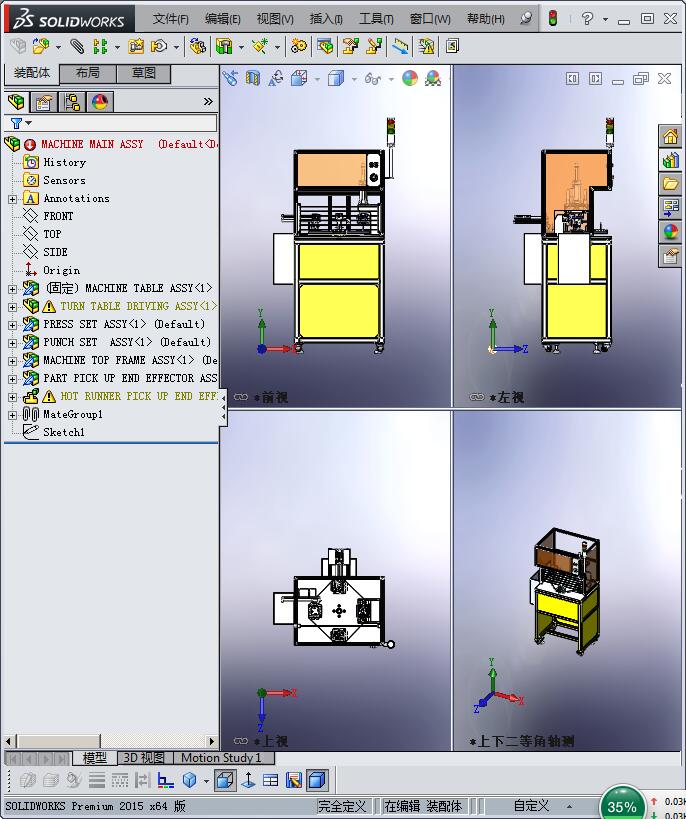Click the Bill of Materials icon

(325, 46)
